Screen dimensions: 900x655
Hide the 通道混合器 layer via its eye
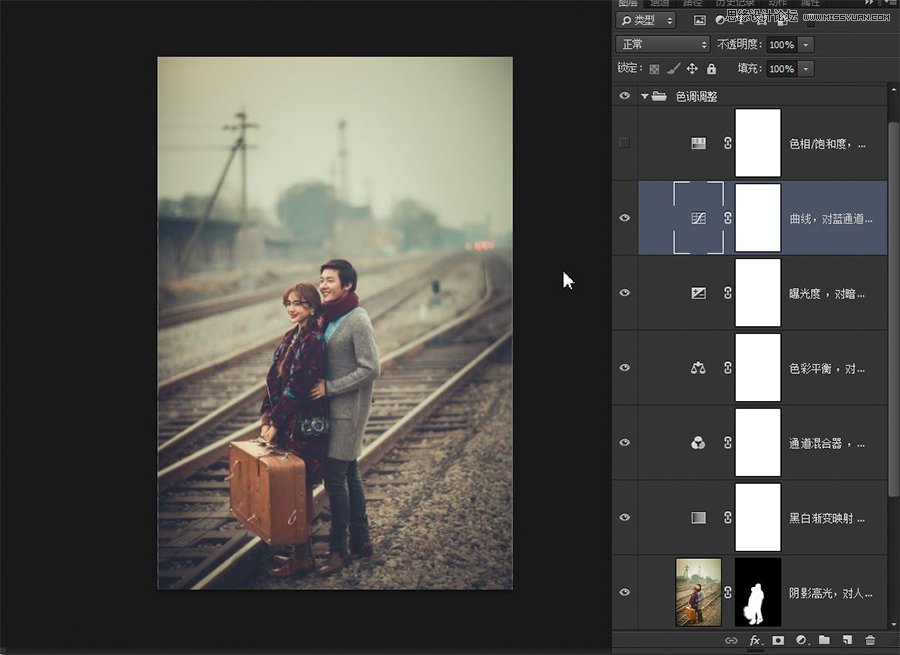click(624, 443)
